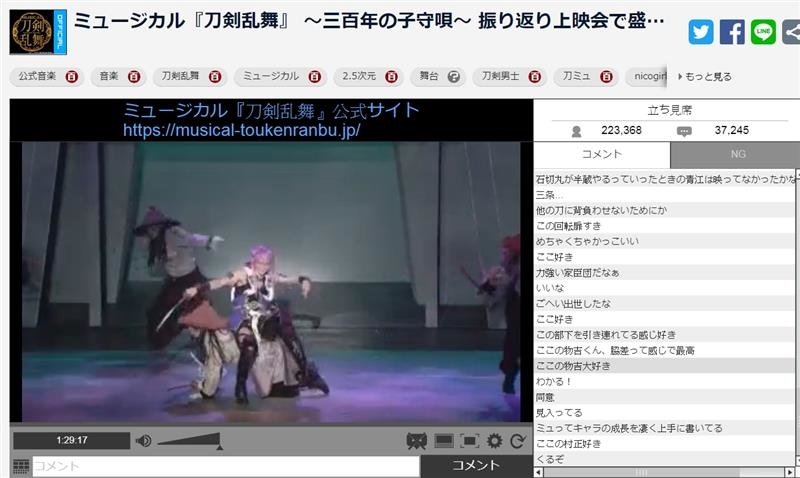Open the comment command palette icon

[x=21, y=466]
